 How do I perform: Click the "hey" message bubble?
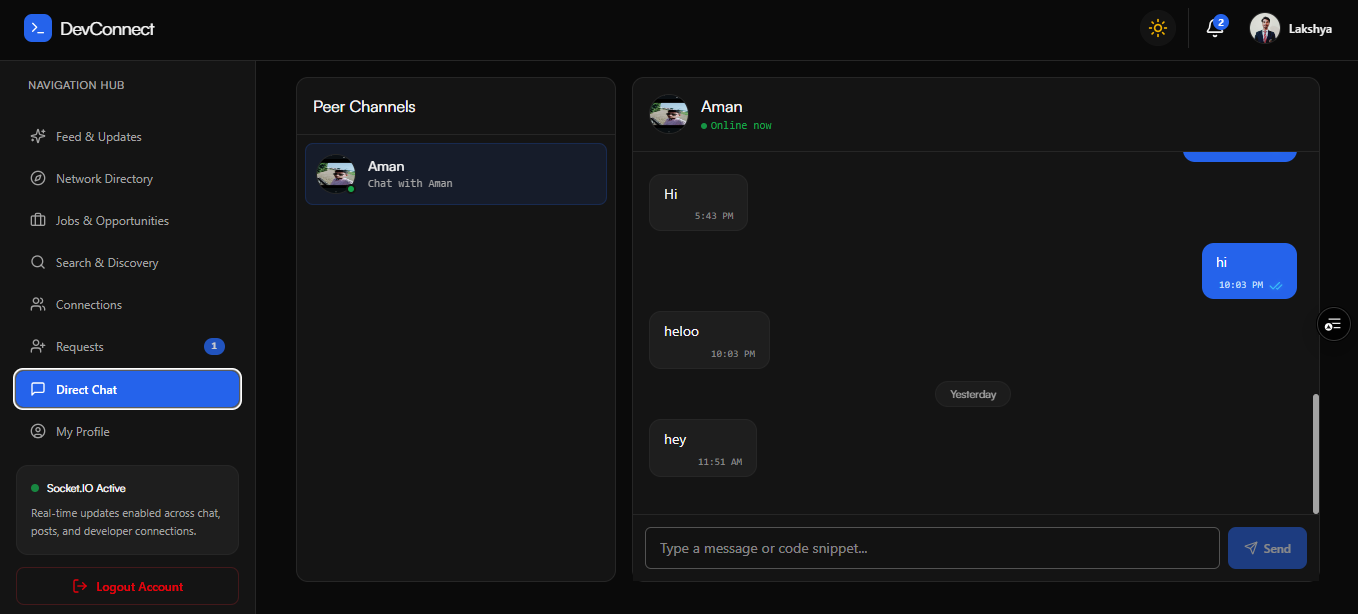pos(703,448)
